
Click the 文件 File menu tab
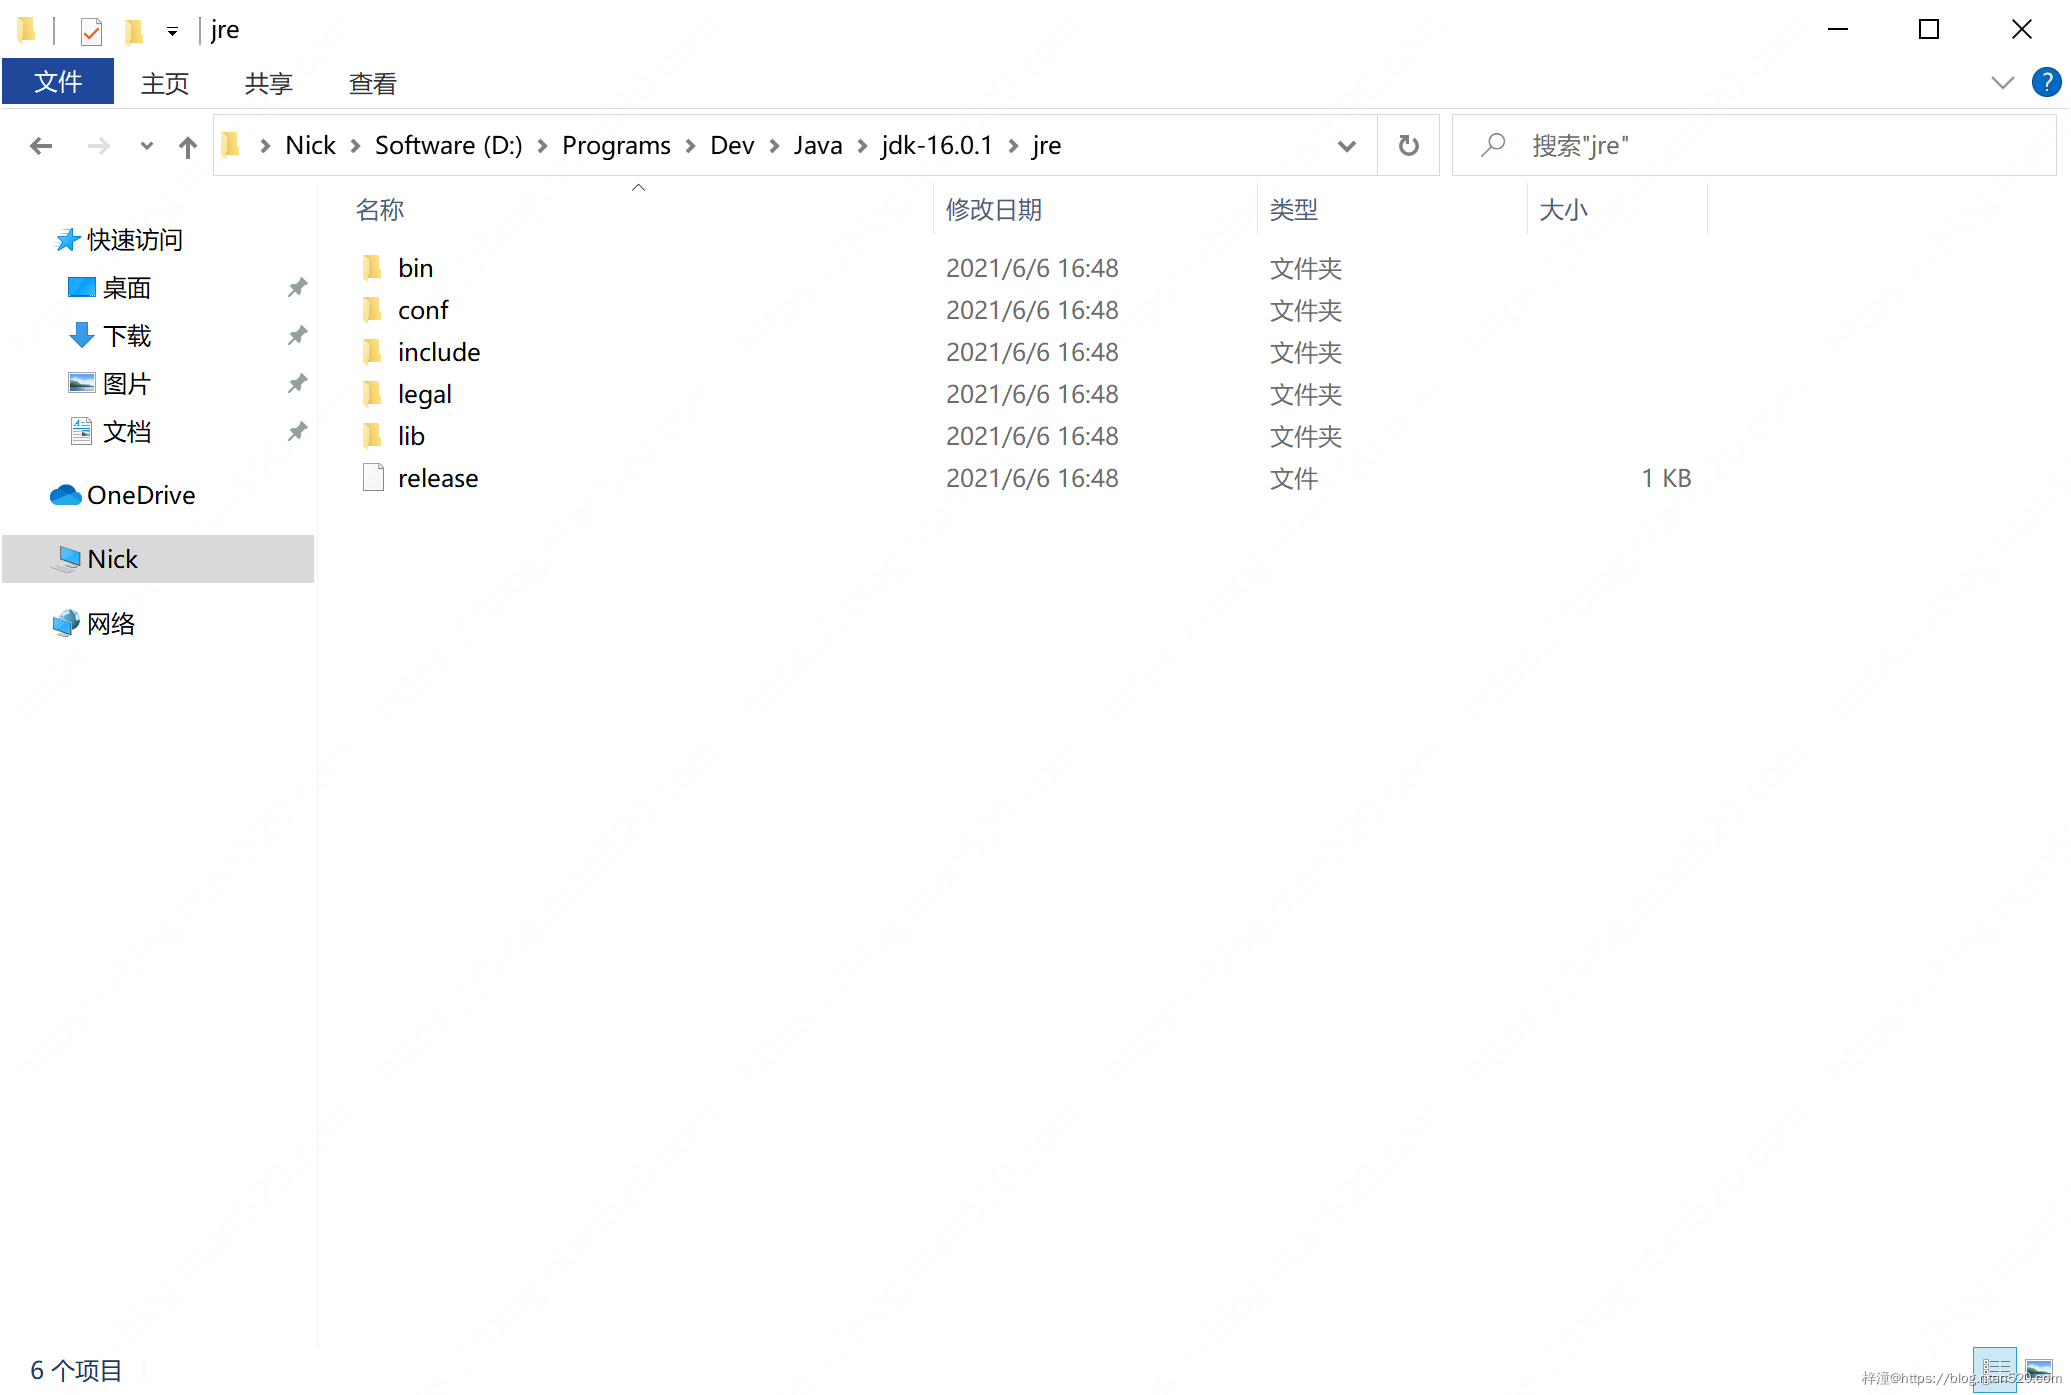point(58,79)
